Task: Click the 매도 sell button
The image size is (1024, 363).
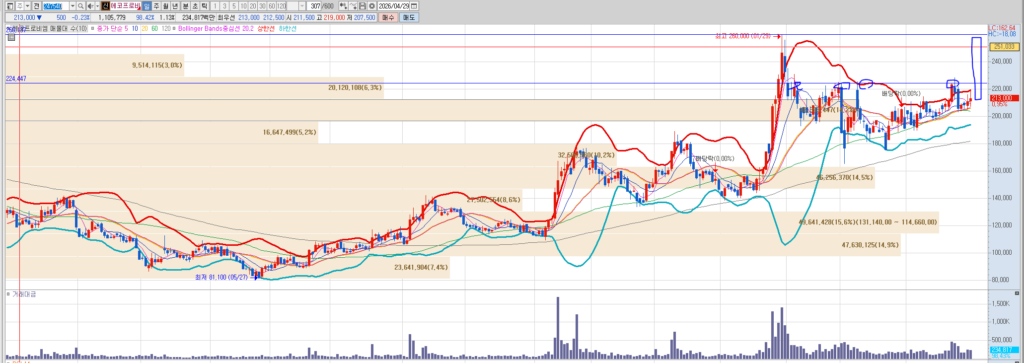Action: click(409, 18)
